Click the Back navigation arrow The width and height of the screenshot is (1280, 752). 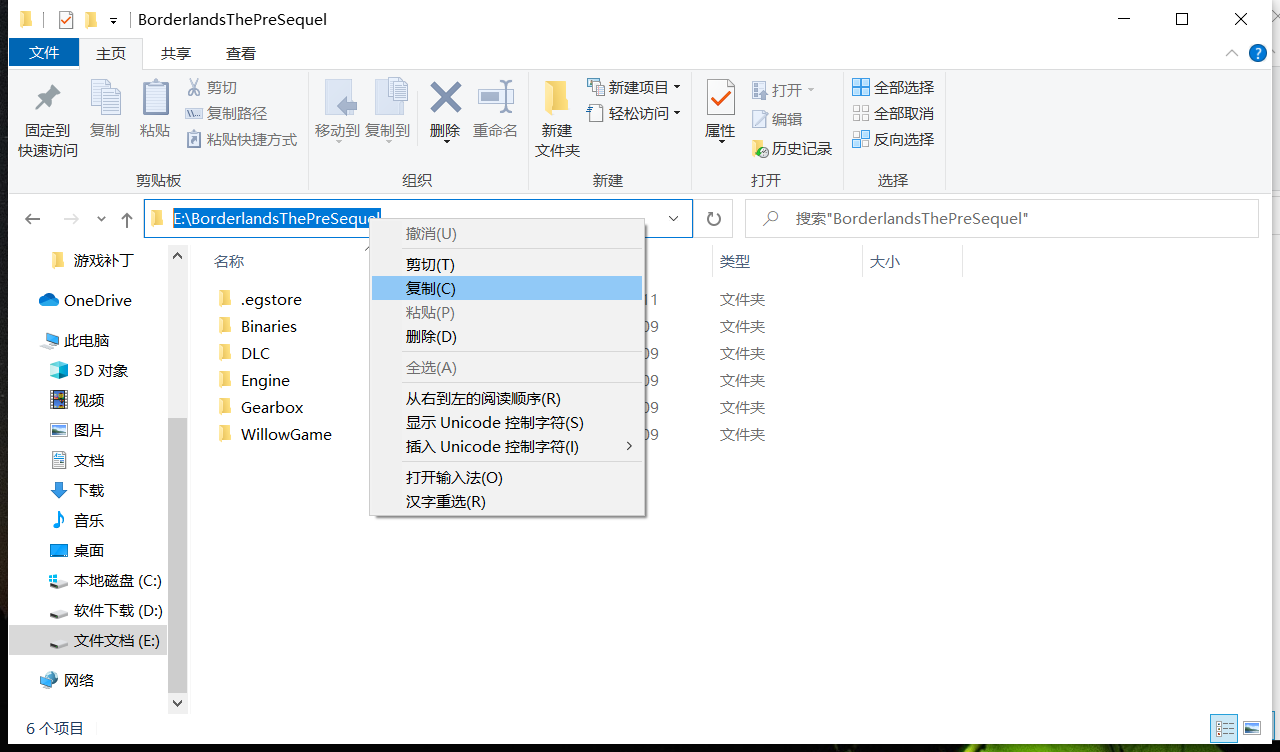coord(33,219)
